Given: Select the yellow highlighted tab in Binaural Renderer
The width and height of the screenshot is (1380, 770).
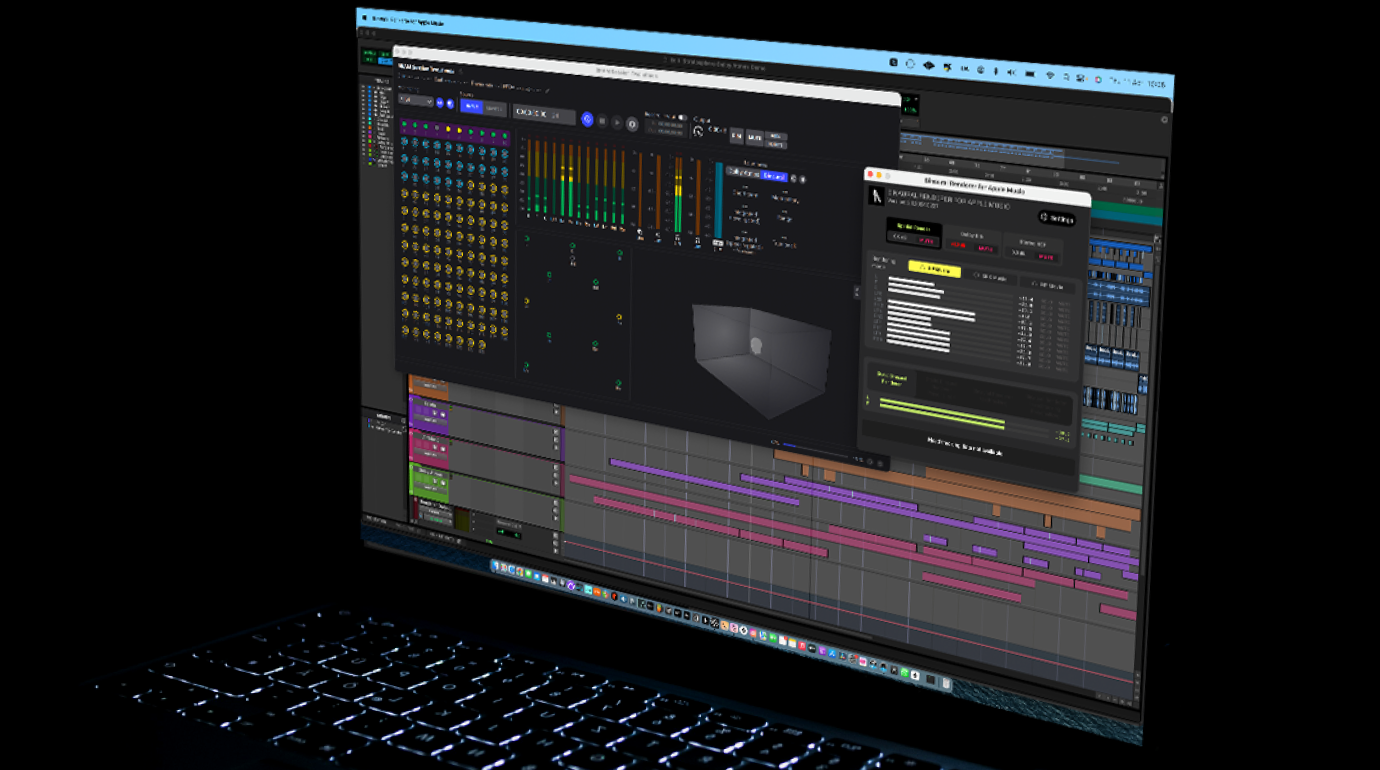Looking at the screenshot, I should coord(934,269).
